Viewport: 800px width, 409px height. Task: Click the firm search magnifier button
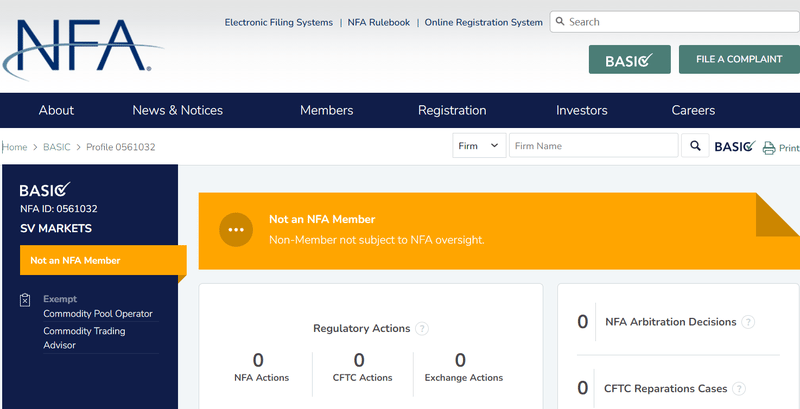tap(695, 146)
